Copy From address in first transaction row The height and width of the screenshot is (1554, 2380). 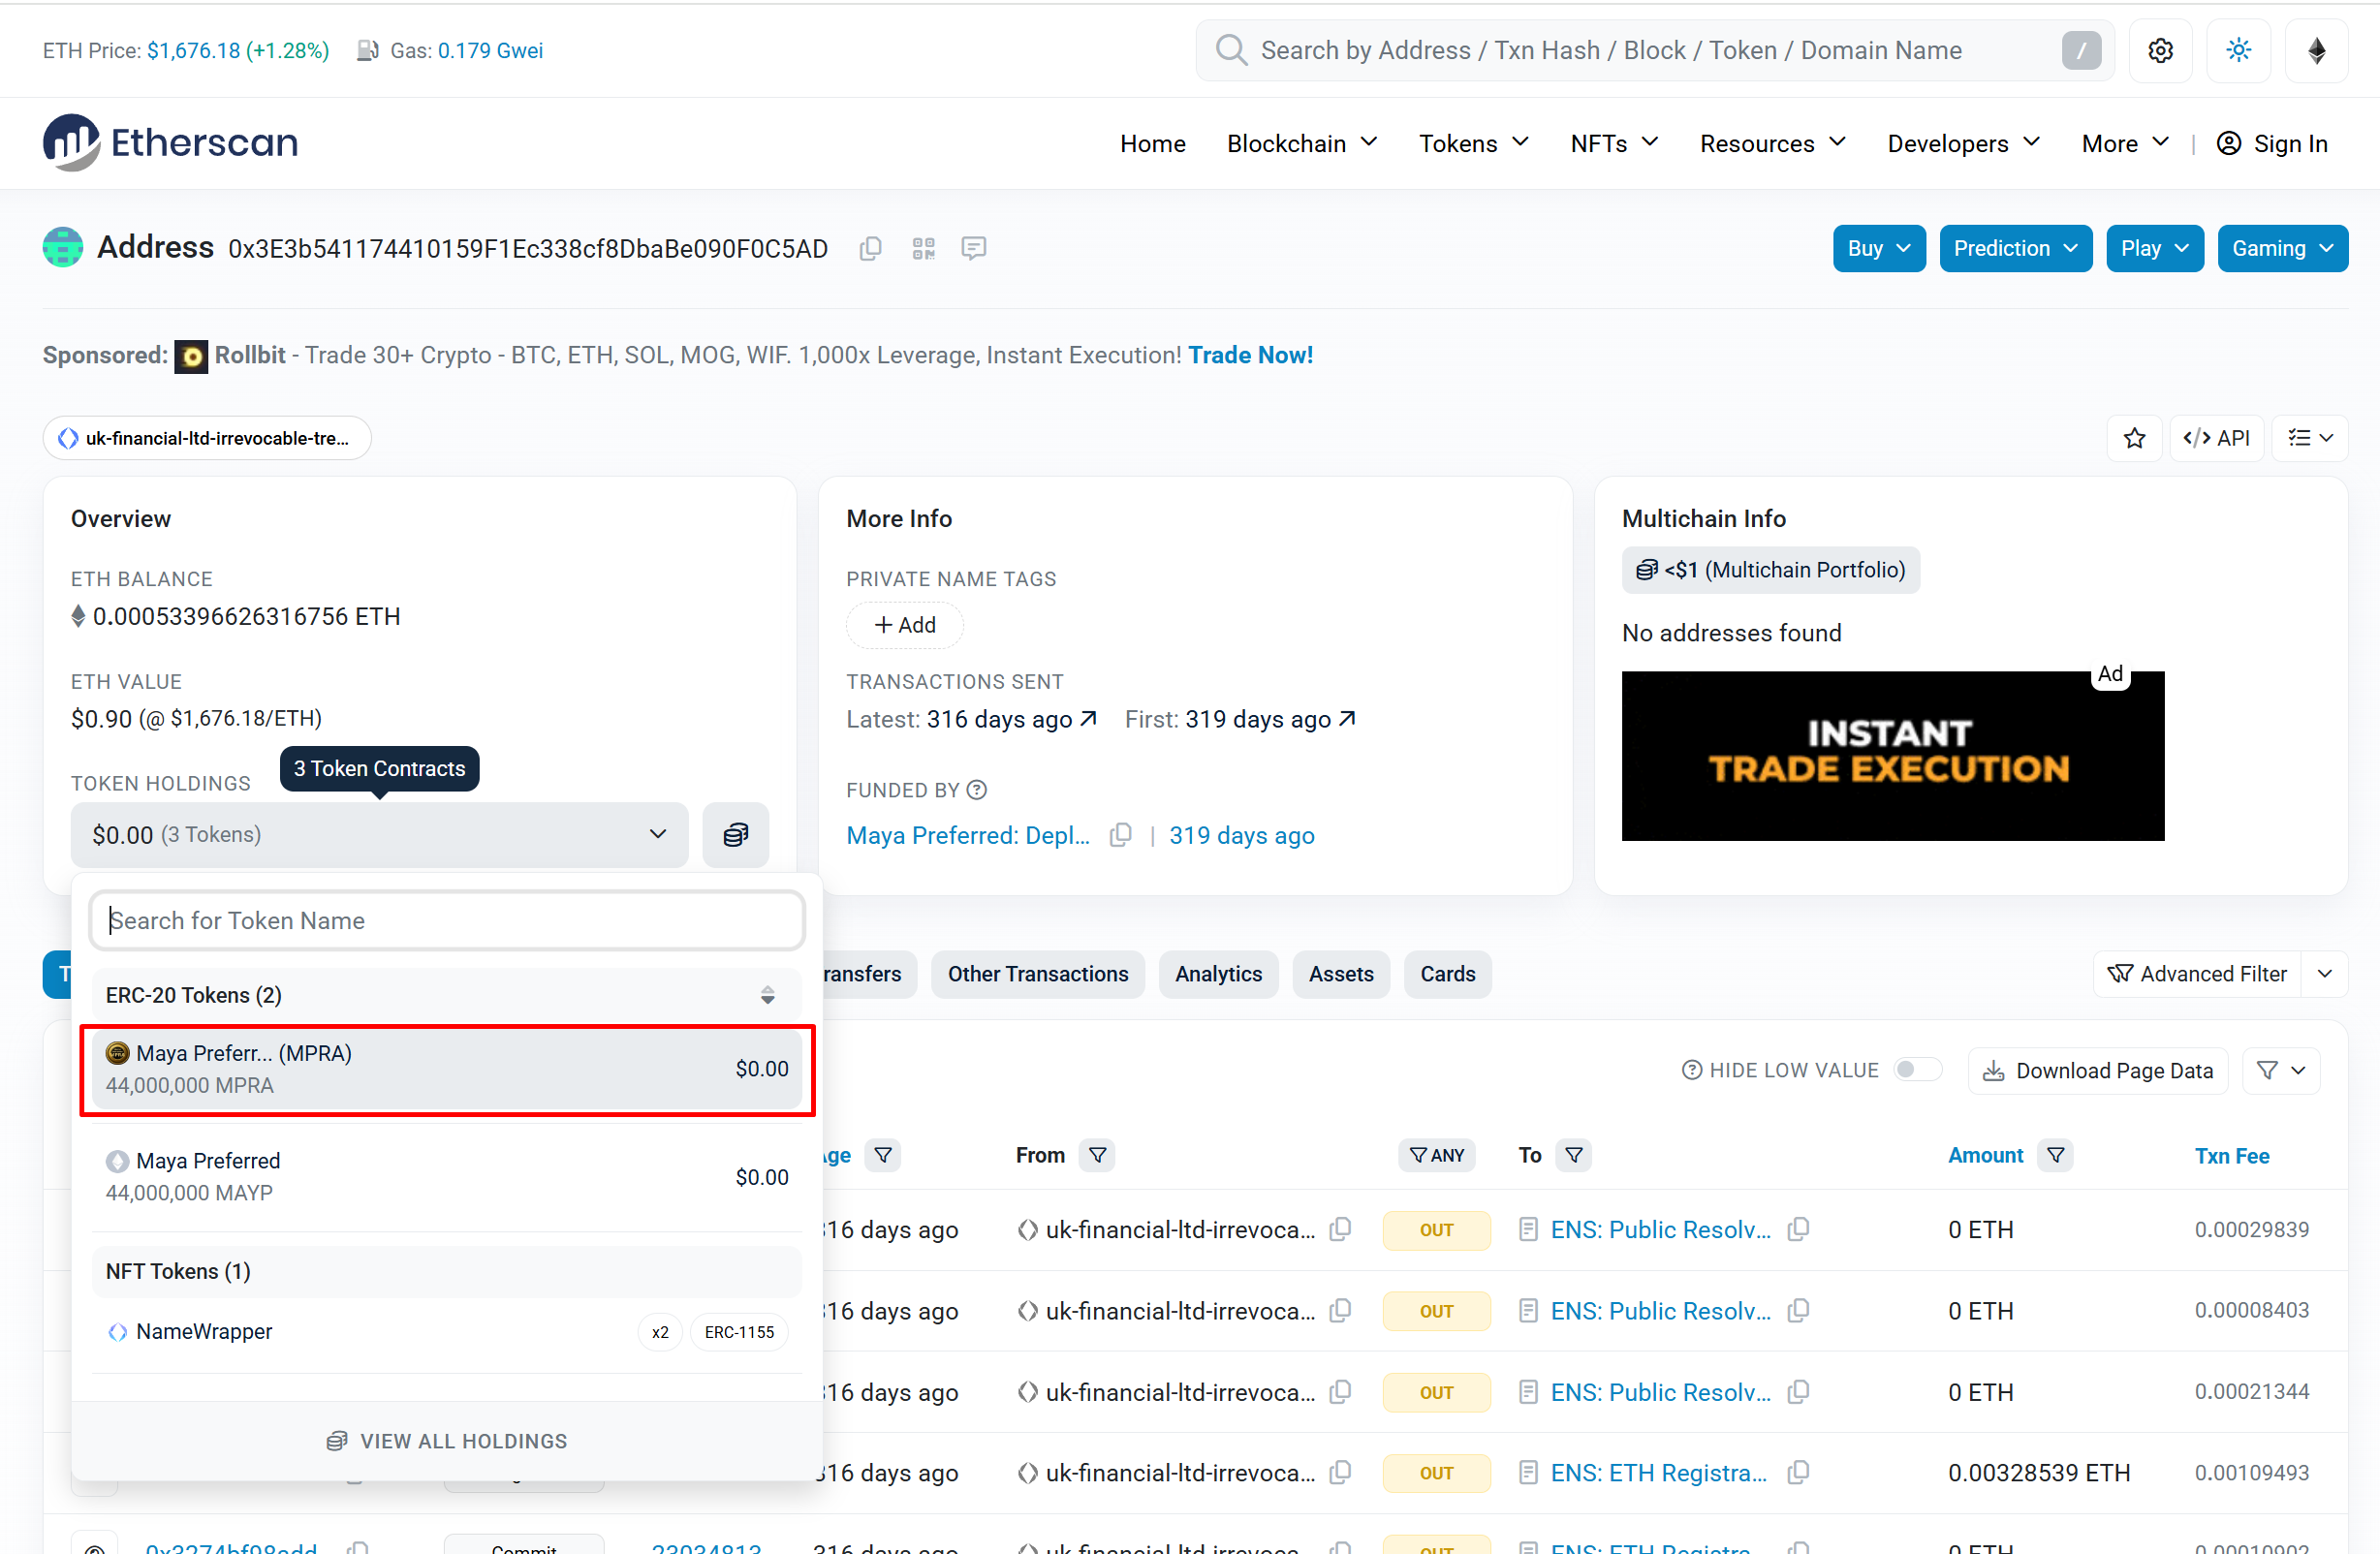click(x=1340, y=1229)
